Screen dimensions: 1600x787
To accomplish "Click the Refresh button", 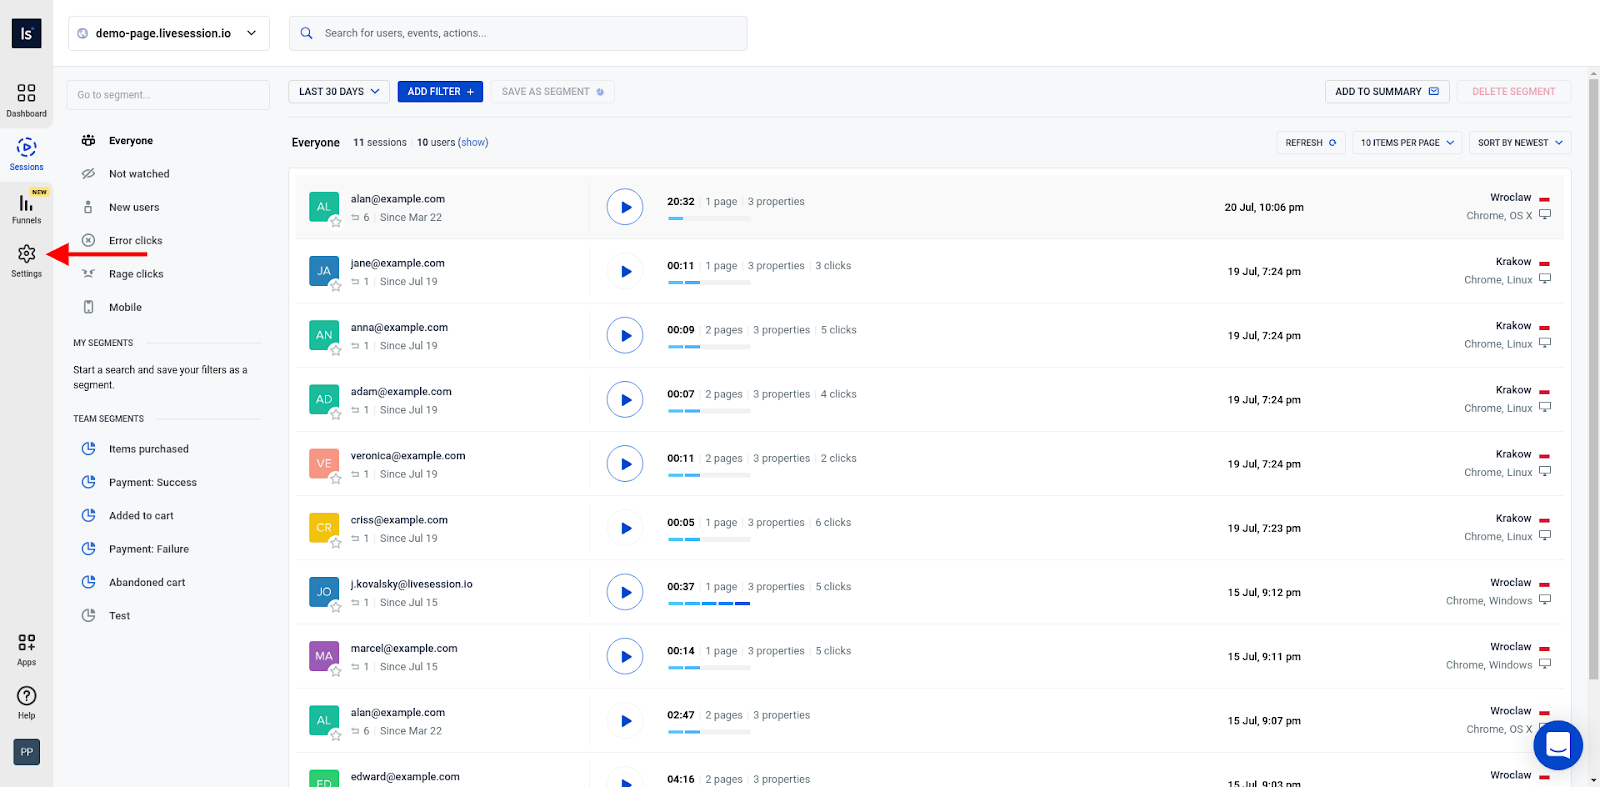I will coord(1310,143).
